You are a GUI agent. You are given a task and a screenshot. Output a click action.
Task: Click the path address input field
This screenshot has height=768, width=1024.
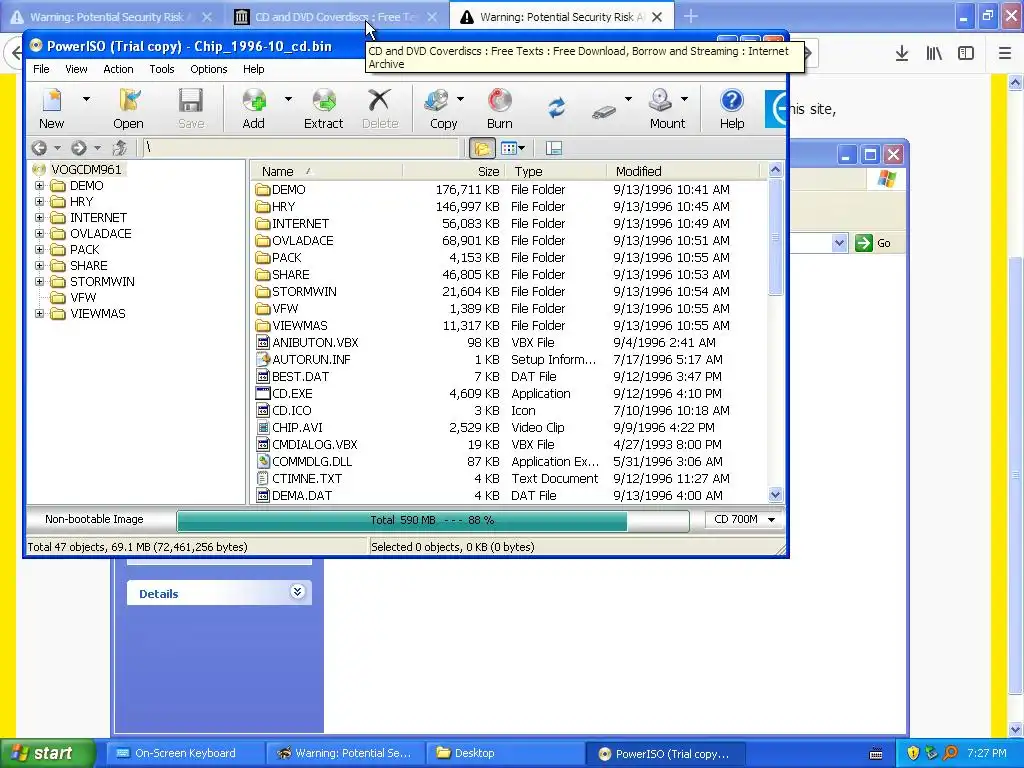click(x=300, y=148)
